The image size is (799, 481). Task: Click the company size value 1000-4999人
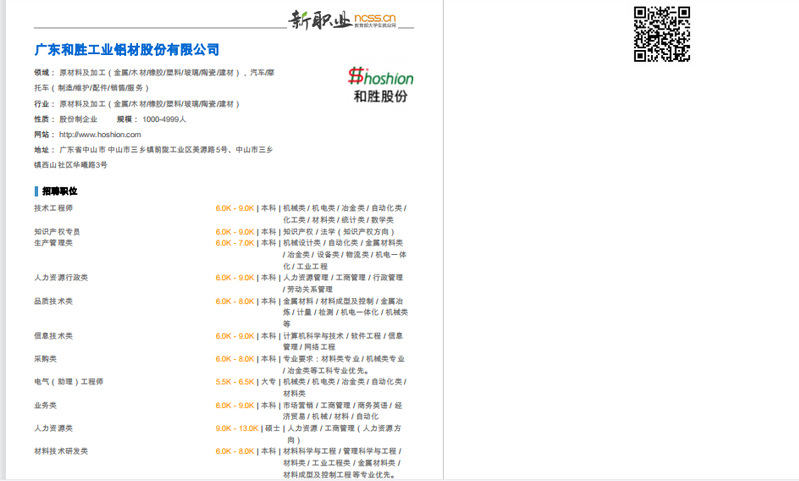pos(164,119)
